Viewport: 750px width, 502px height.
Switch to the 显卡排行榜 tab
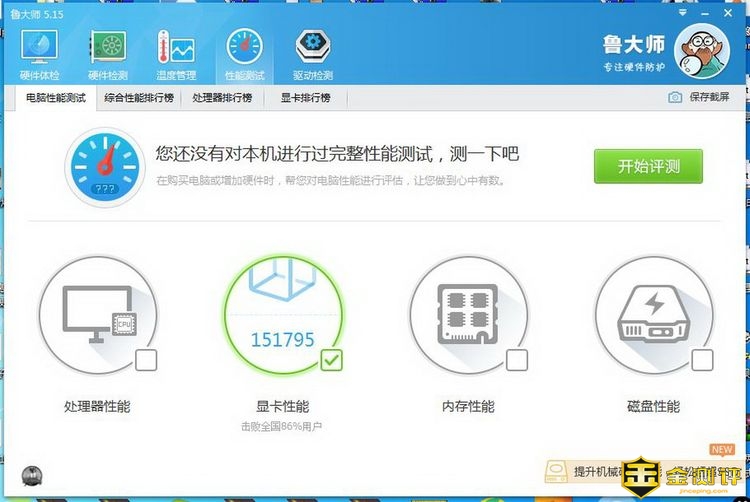click(305, 98)
